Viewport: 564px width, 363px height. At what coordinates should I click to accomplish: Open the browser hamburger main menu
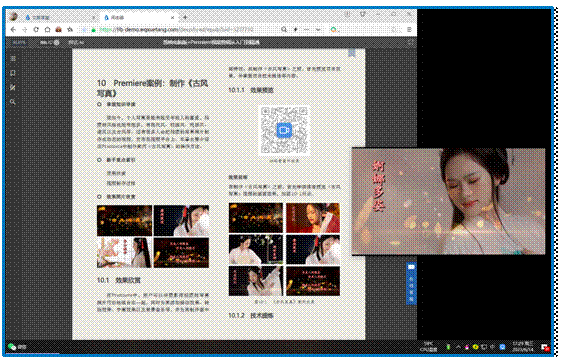[x=409, y=30]
